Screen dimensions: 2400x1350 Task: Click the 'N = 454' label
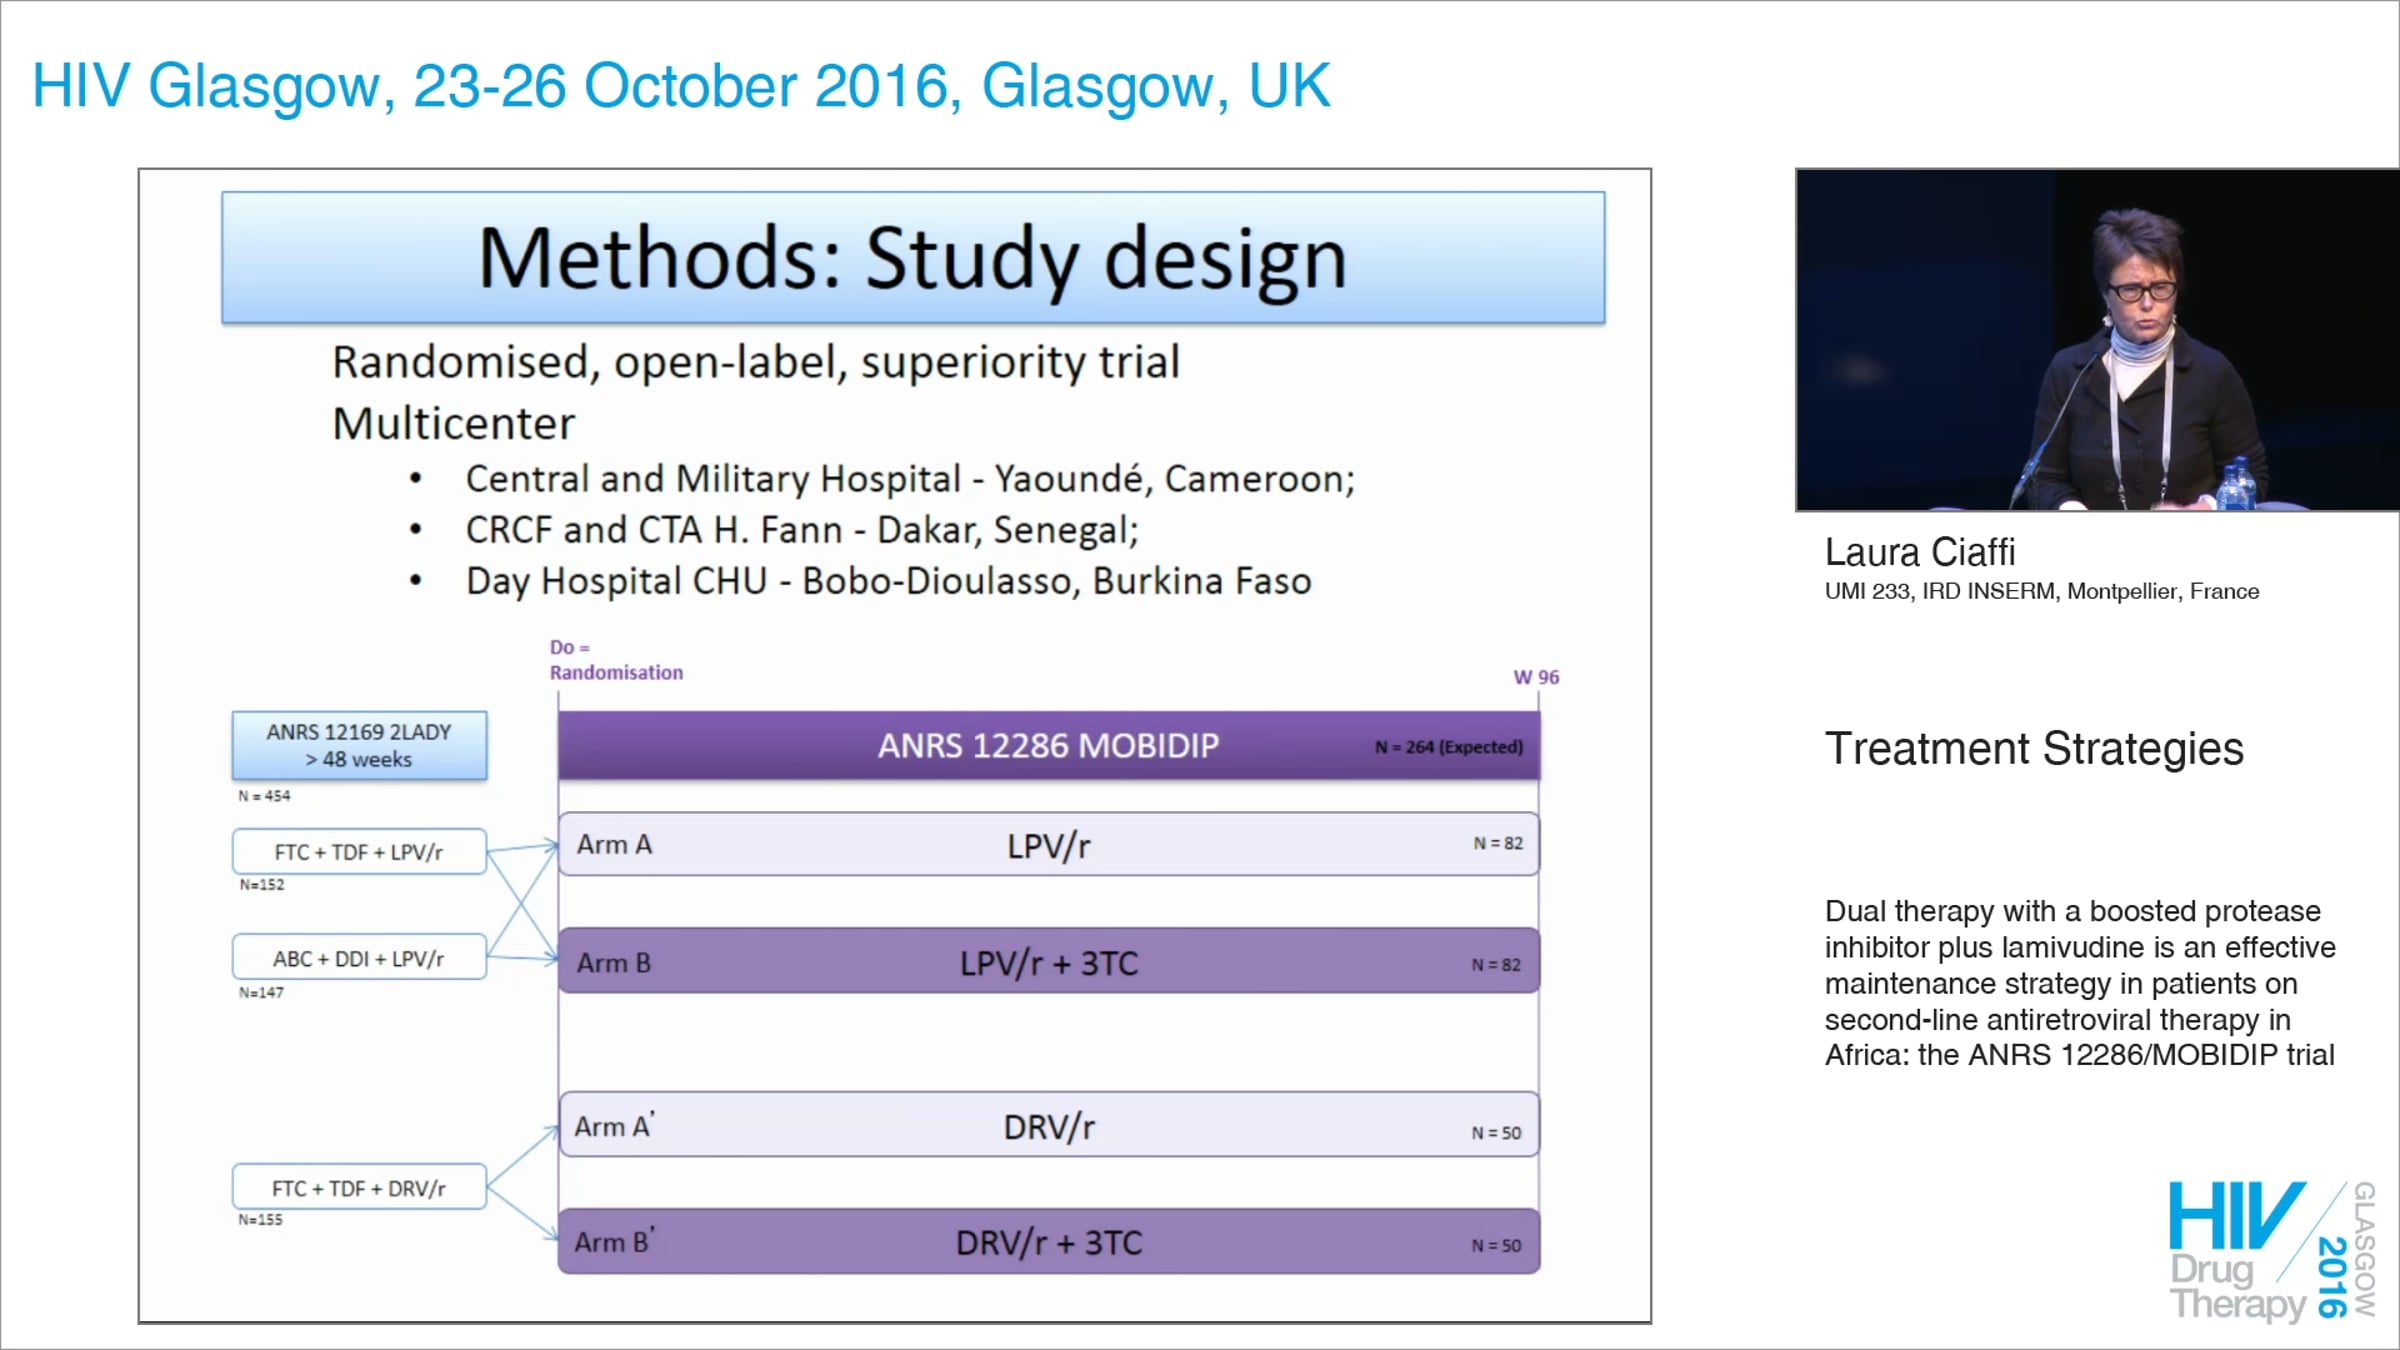point(264,796)
